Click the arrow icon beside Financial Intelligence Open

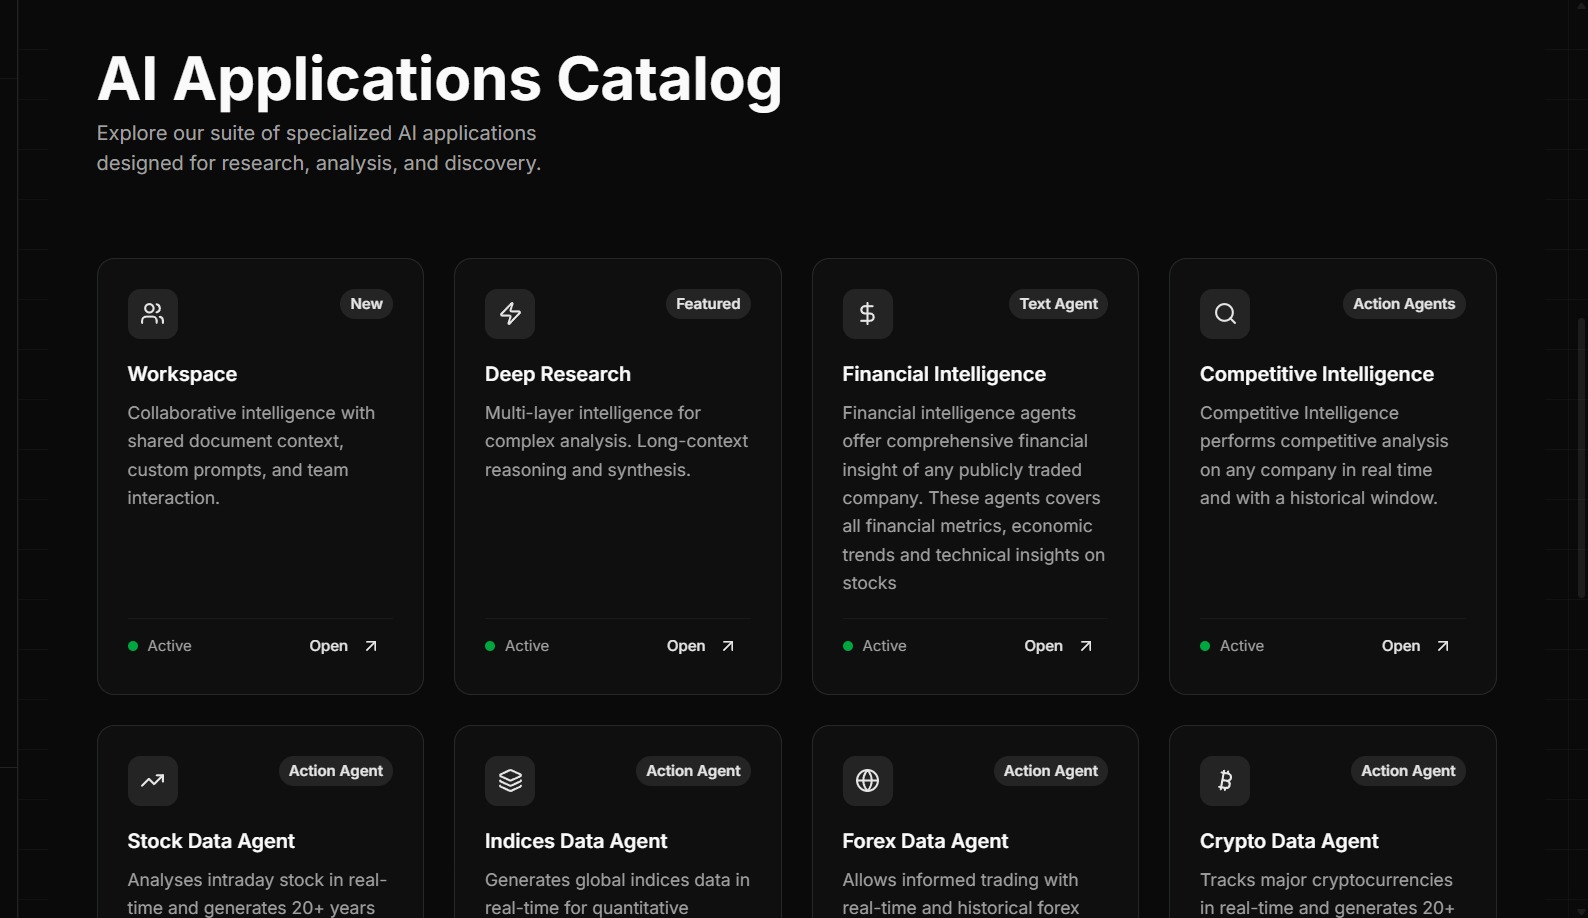1086,646
